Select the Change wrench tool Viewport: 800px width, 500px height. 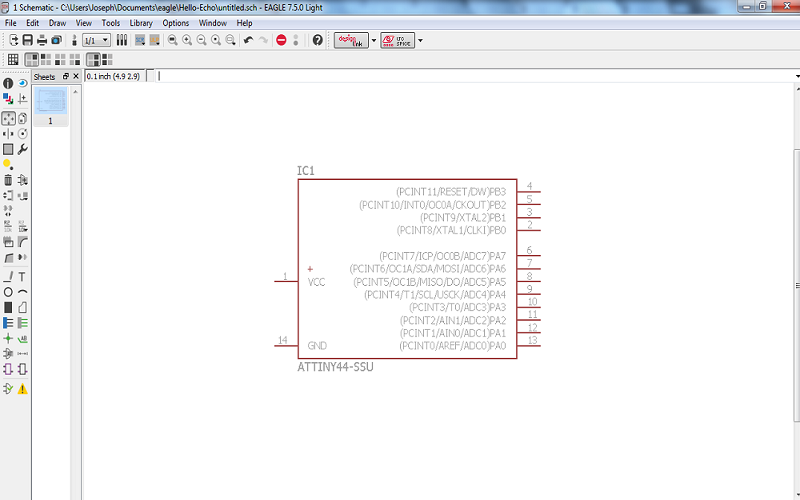point(22,149)
